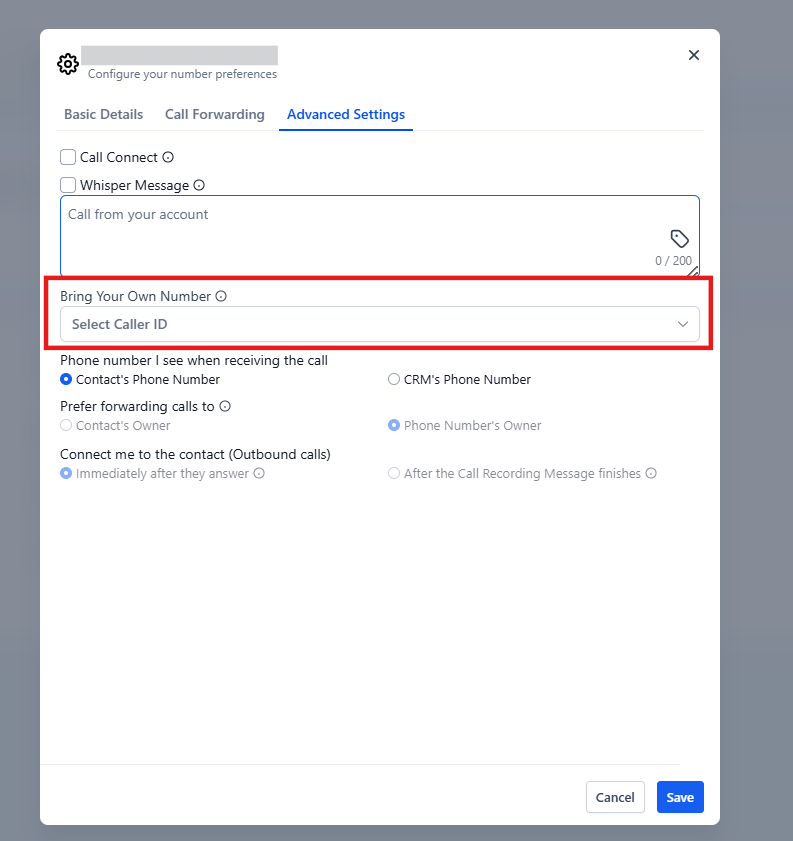
Task: Select the CRM's Phone Number radio option
Action: 394,380
